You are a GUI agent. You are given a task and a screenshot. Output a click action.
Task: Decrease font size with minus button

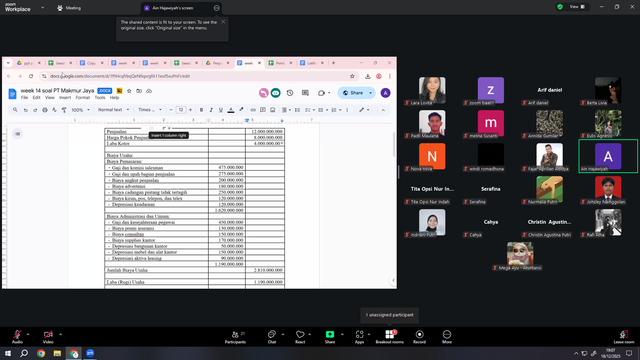click(x=171, y=110)
